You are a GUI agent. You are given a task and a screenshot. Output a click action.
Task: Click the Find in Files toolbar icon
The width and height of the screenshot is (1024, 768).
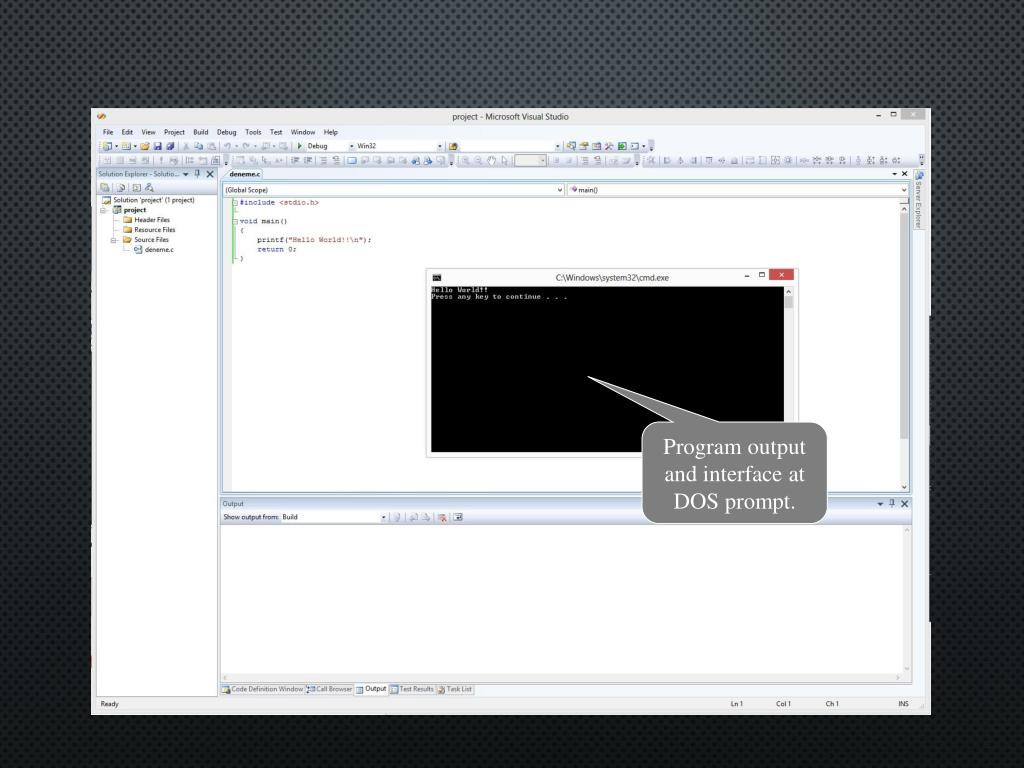click(453, 146)
